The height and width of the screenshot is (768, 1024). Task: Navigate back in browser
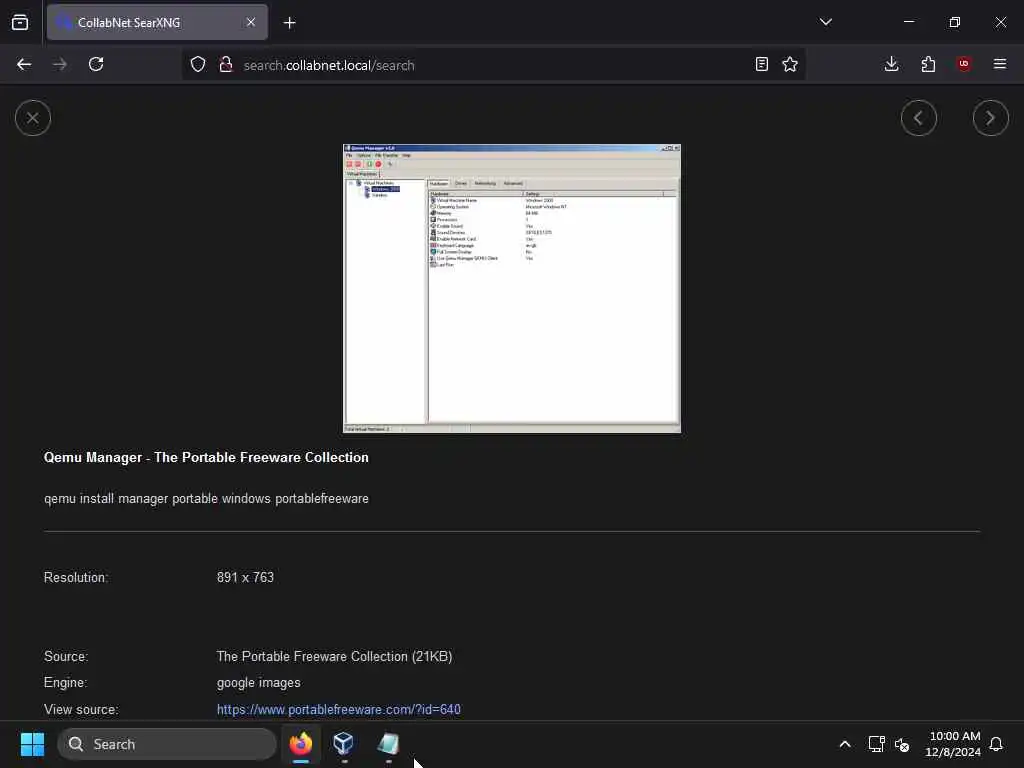point(24,64)
